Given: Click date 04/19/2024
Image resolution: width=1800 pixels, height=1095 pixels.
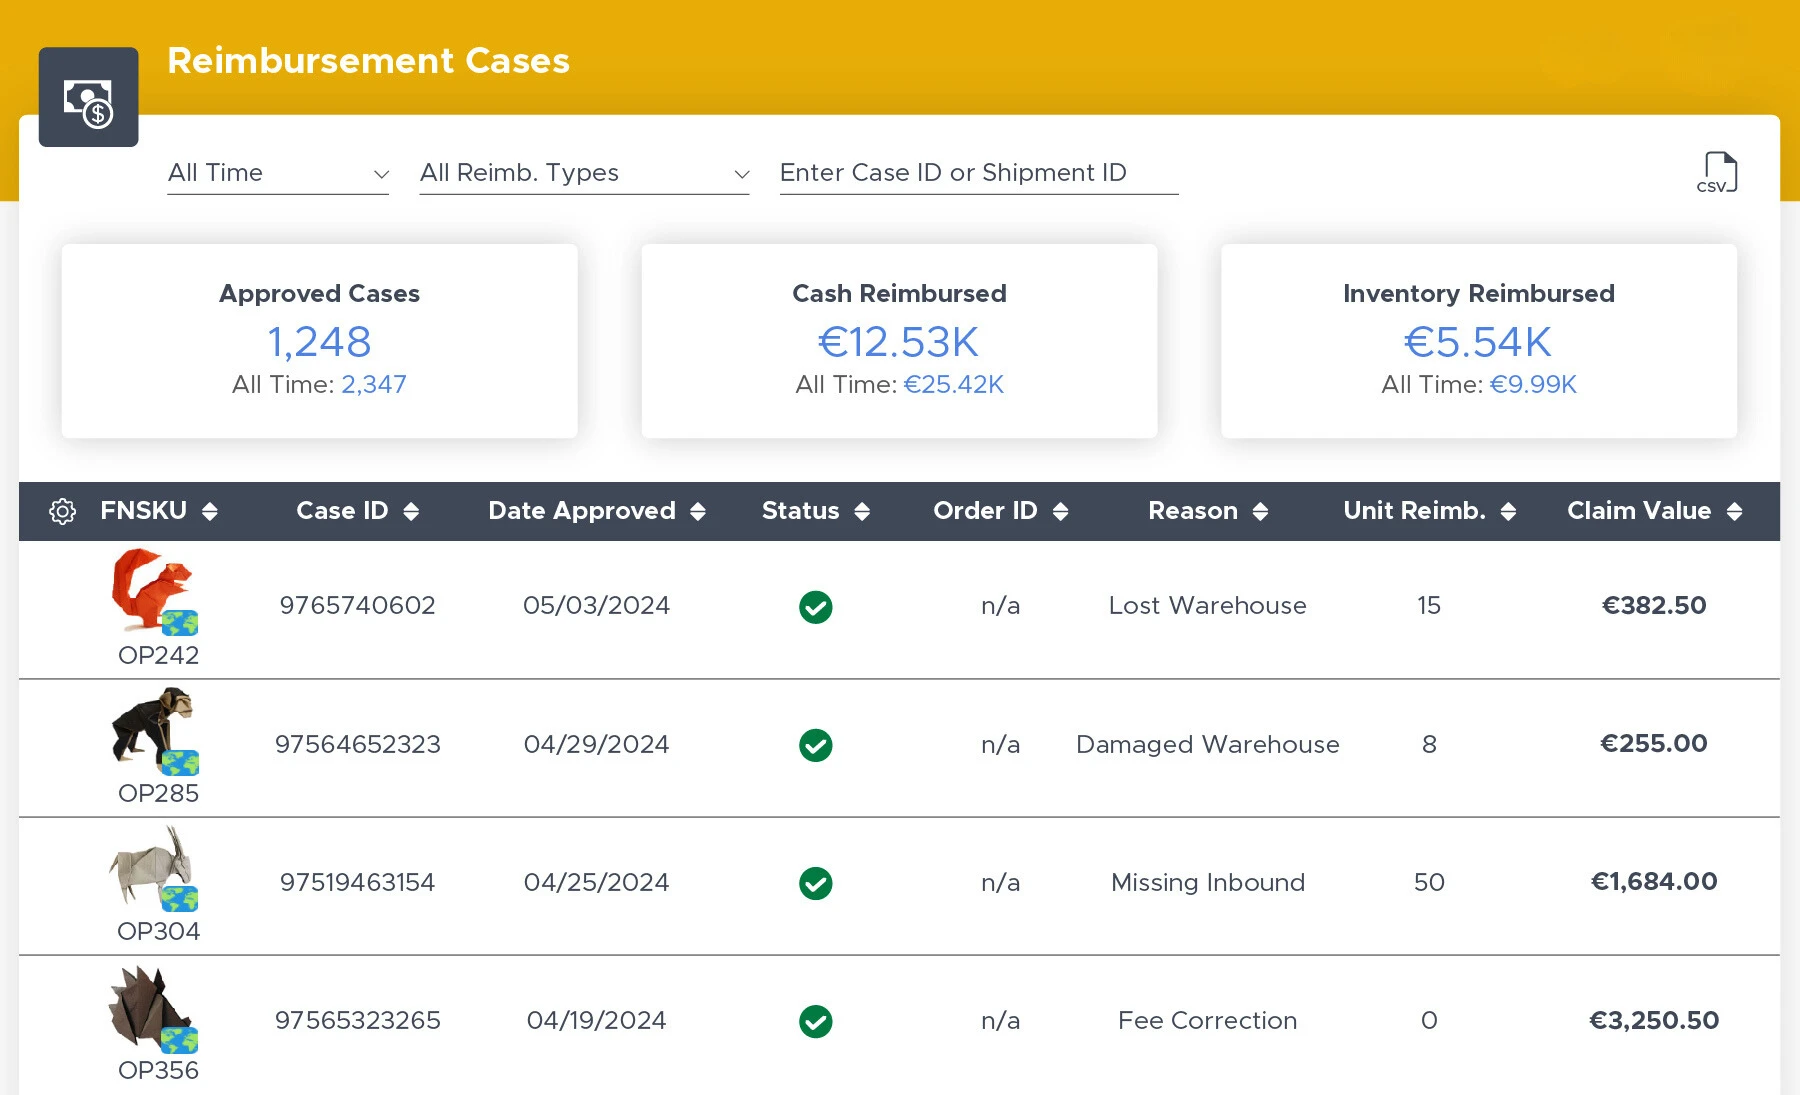Looking at the screenshot, I should [596, 1021].
